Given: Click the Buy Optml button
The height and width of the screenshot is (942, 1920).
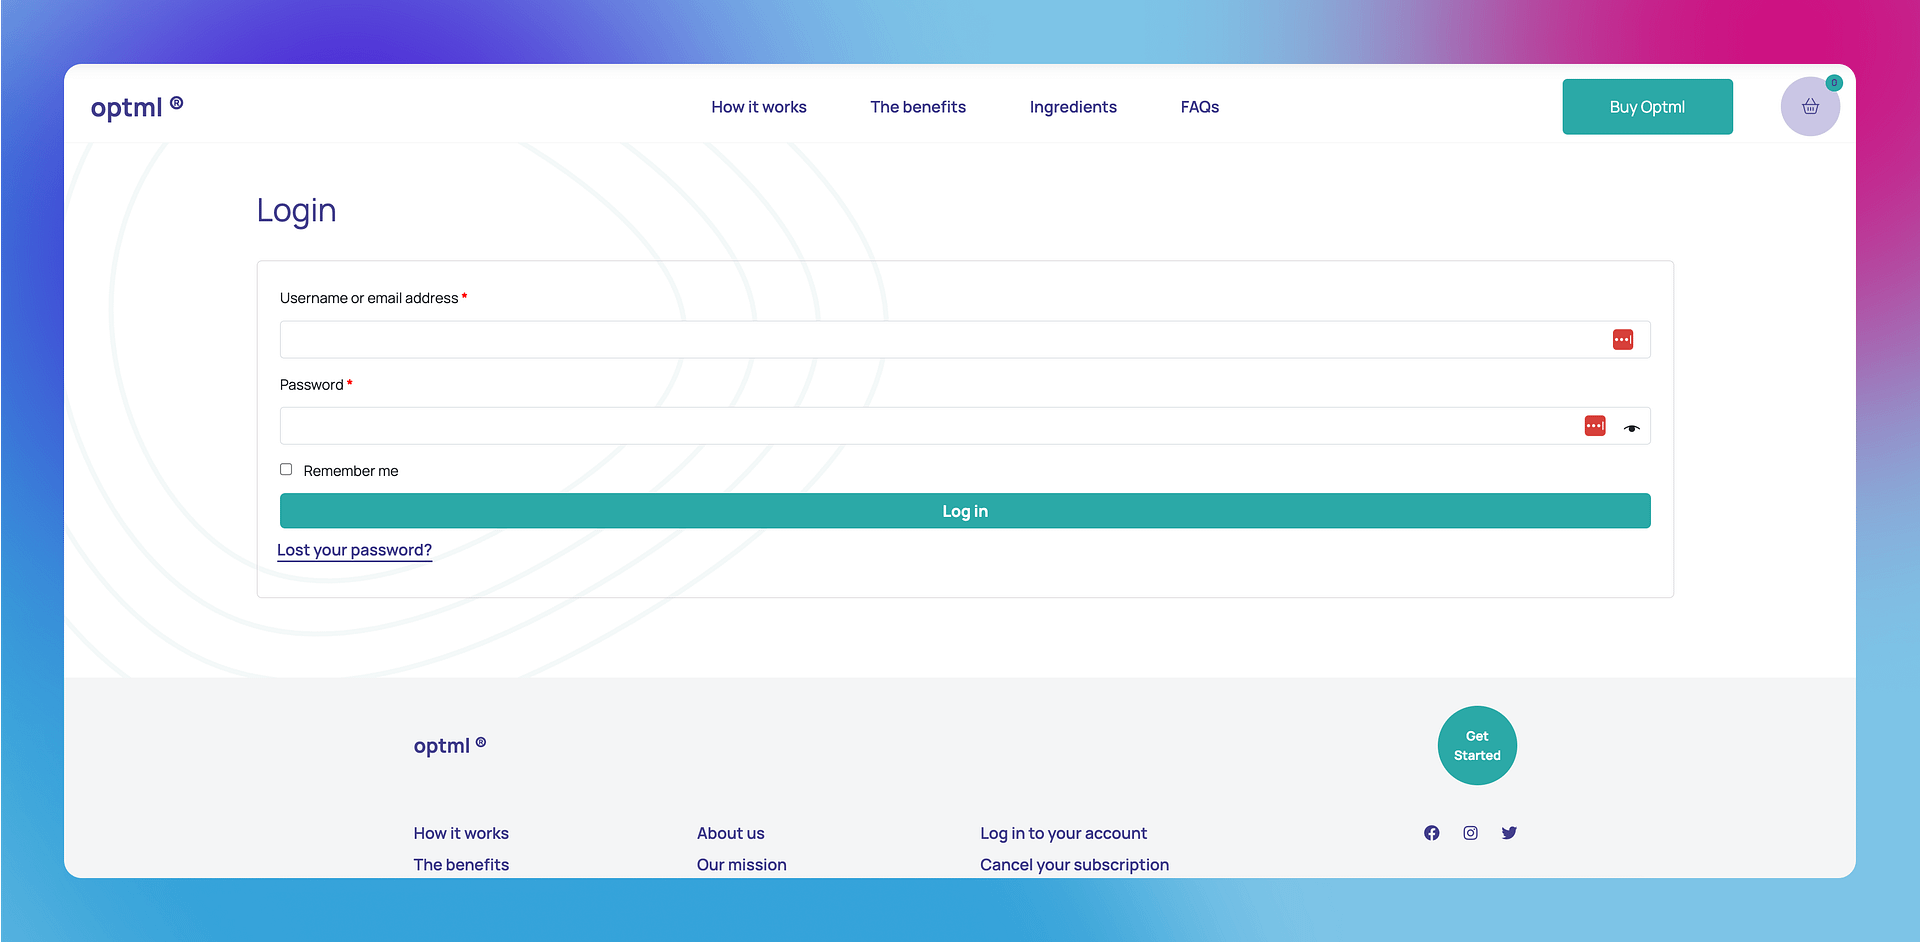Looking at the screenshot, I should pos(1648,107).
